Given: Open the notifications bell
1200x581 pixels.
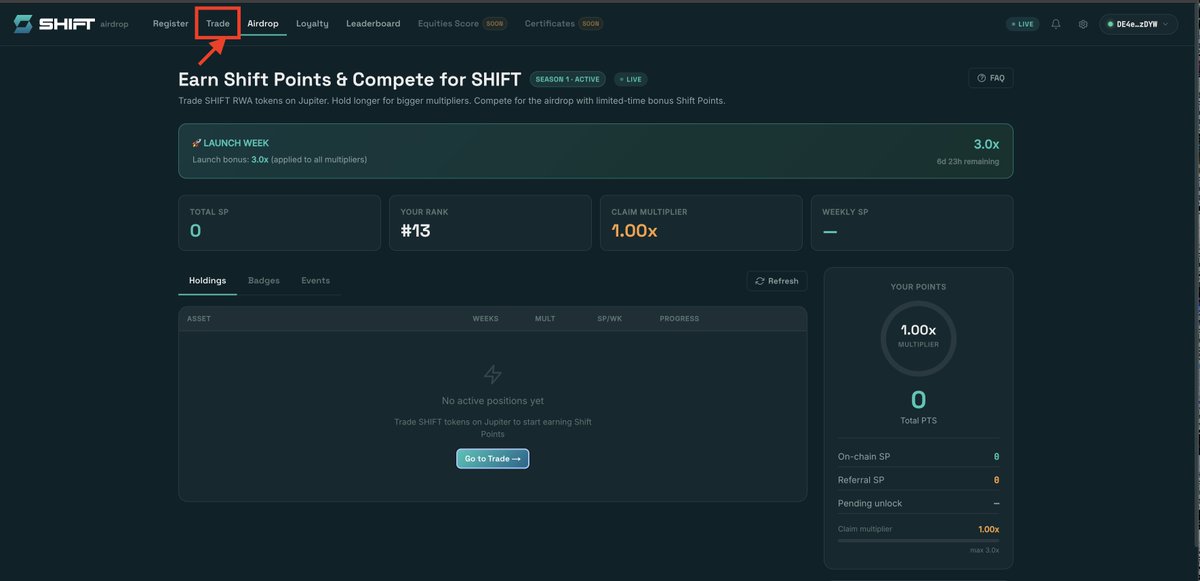Looking at the screenshot, I should [1056, 24].
